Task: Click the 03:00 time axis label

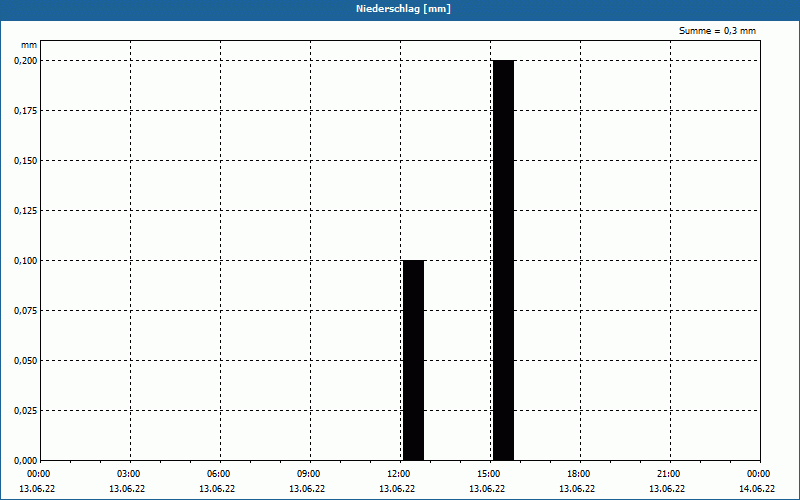Action: click(x=129, y=474)
